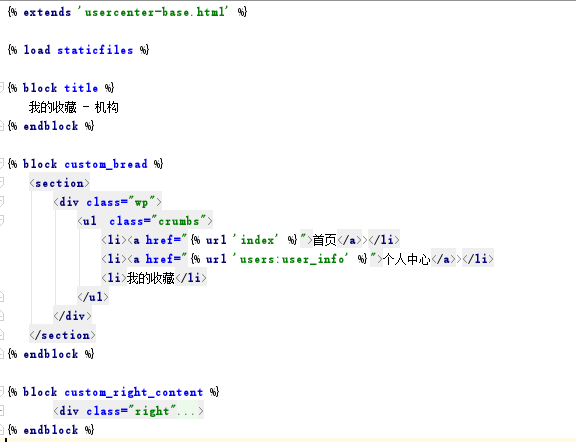576x442 pixels.
Task: Click the block name 'title'
Action: 81,88
